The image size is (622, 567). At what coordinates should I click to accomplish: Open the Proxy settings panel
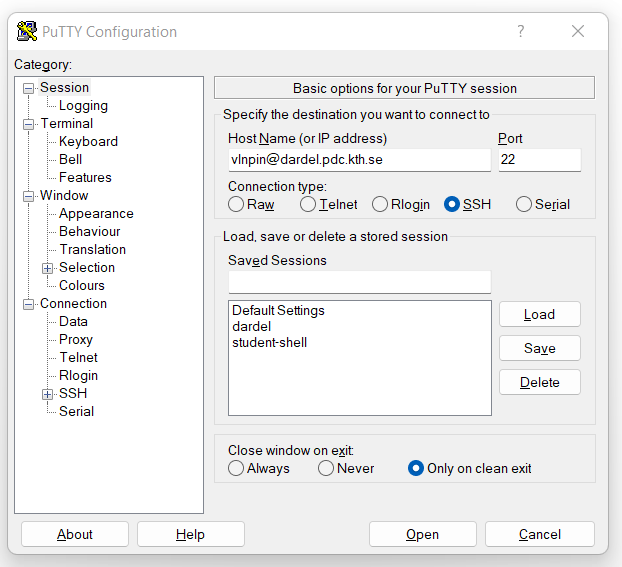tap(75, 340)
